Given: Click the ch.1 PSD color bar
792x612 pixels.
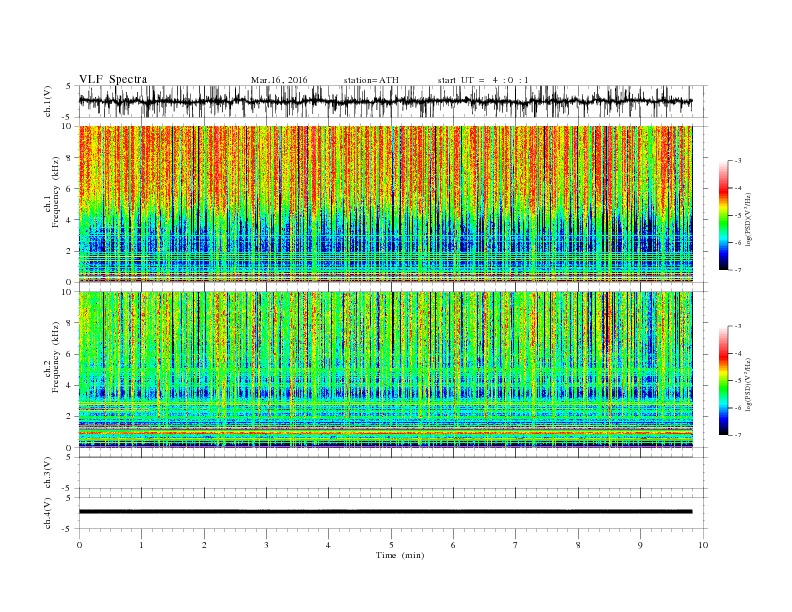Looking at the screenshot, I should (723, 215).
